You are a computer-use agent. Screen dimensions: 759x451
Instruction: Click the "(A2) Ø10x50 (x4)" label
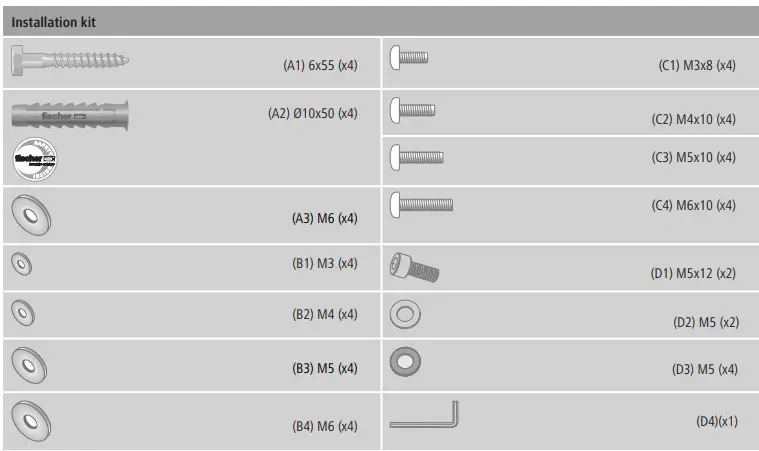(x=312, y=114)
